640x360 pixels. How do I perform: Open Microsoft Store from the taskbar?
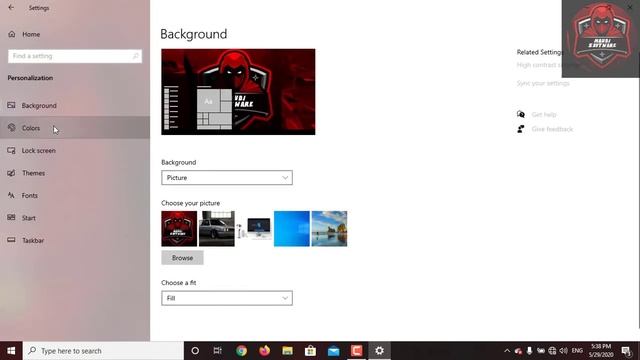(x=310, y=351)
